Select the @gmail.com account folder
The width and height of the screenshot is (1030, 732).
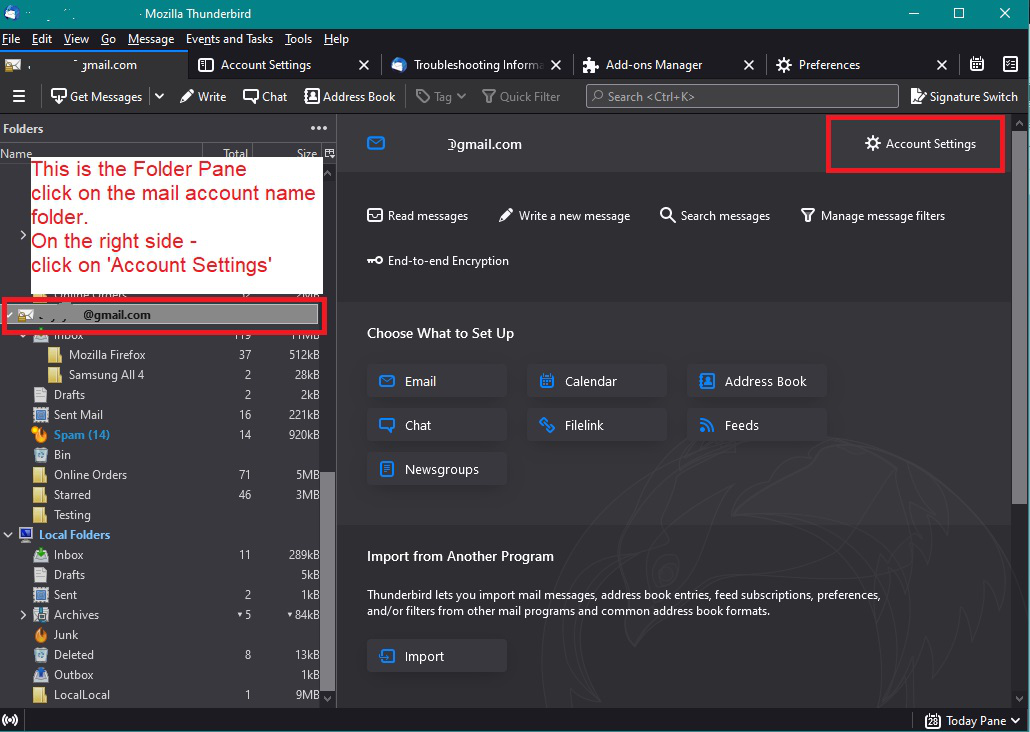coord(162,315)
